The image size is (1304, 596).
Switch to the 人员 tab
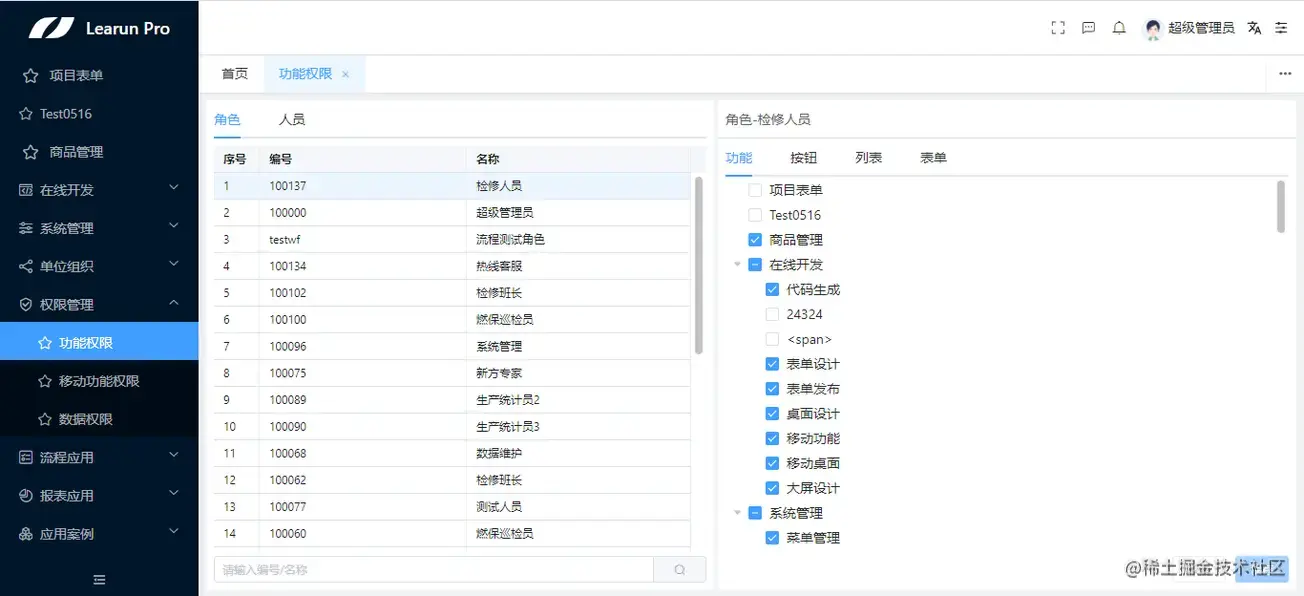(291, 119)
